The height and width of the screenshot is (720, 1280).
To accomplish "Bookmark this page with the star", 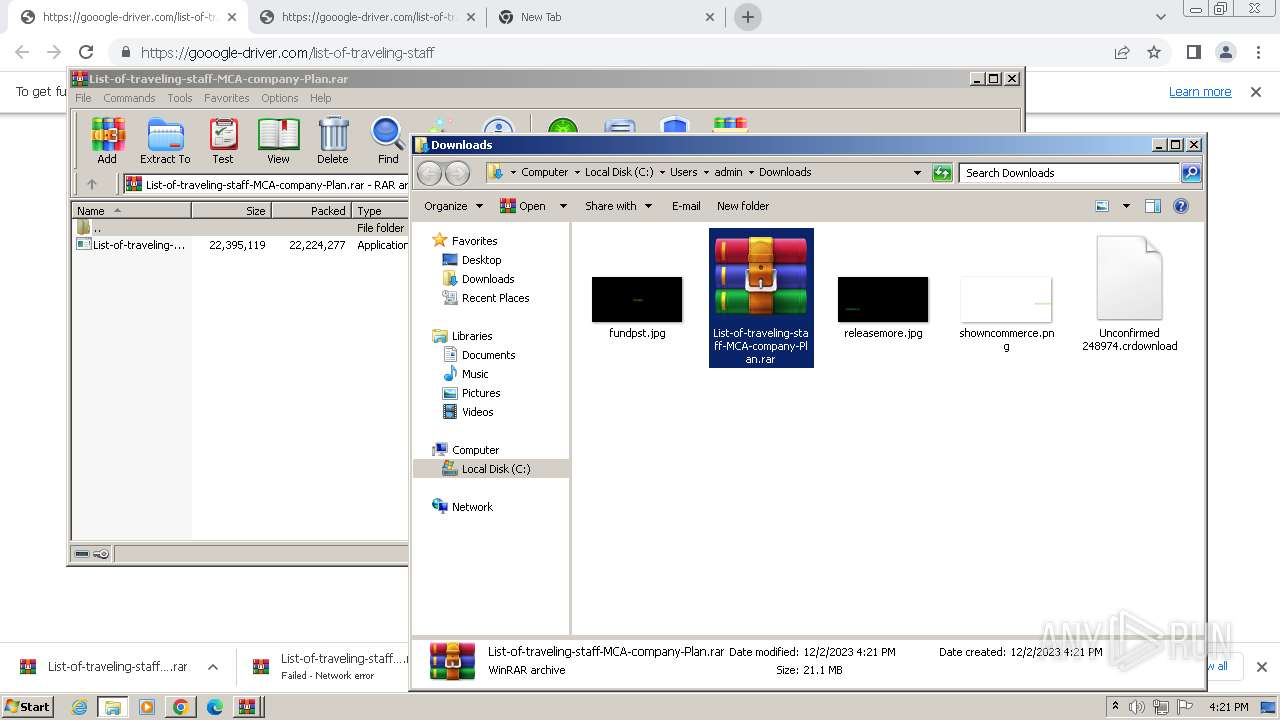I will (1154, 52).
